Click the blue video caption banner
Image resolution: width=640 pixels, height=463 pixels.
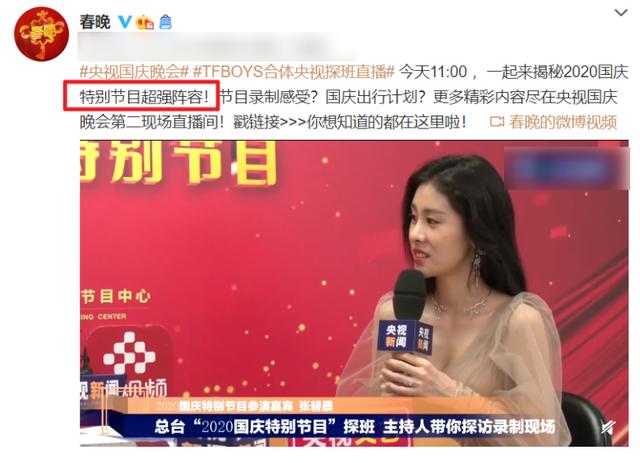[x=354, y=426]
